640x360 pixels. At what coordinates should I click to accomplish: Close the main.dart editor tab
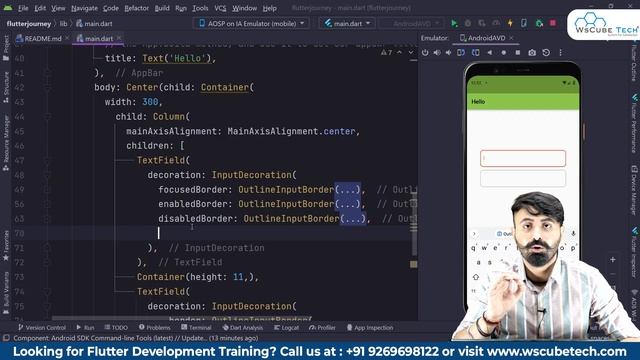(119, 38)
